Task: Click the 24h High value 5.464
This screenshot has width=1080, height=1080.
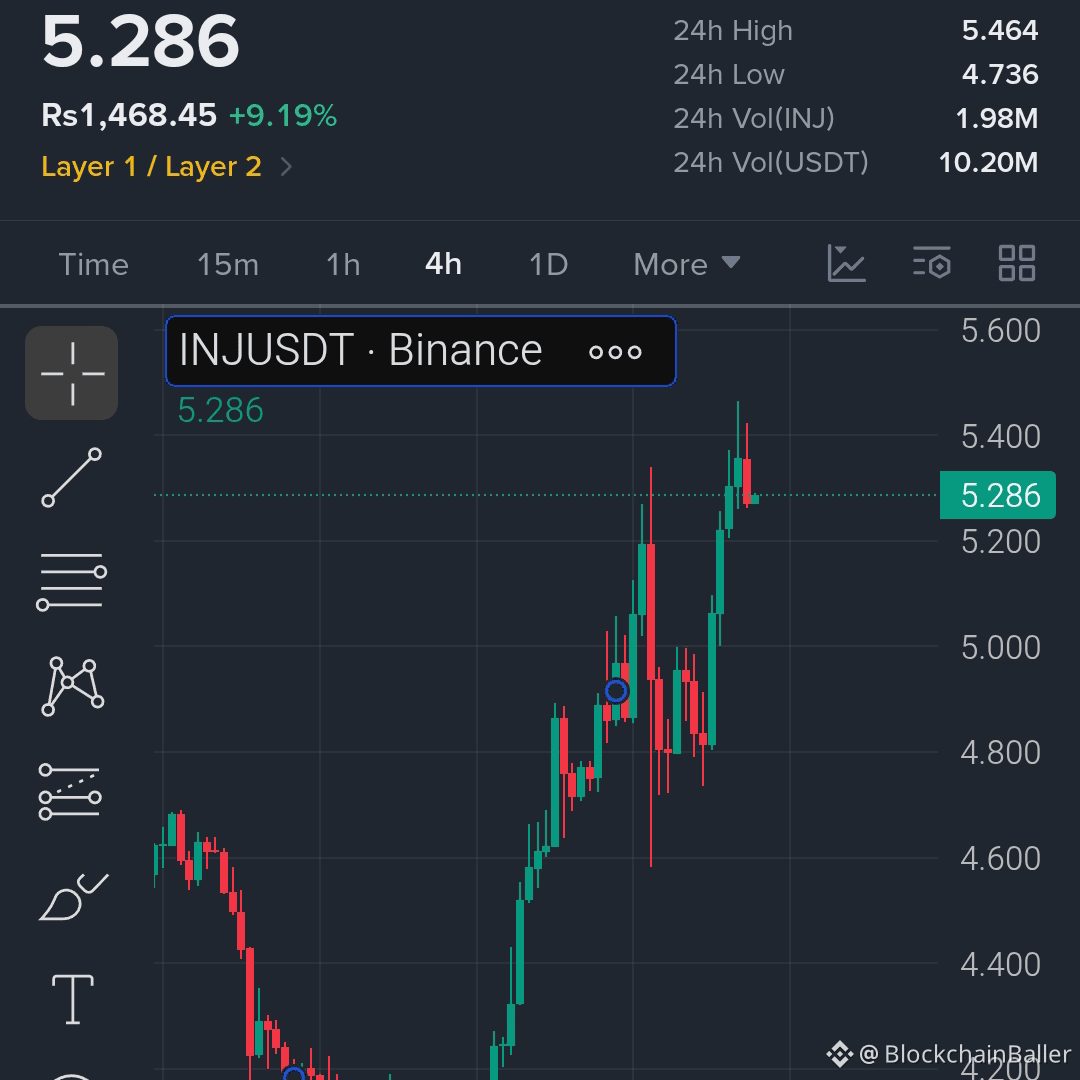Action: click(x=999, y=30)
